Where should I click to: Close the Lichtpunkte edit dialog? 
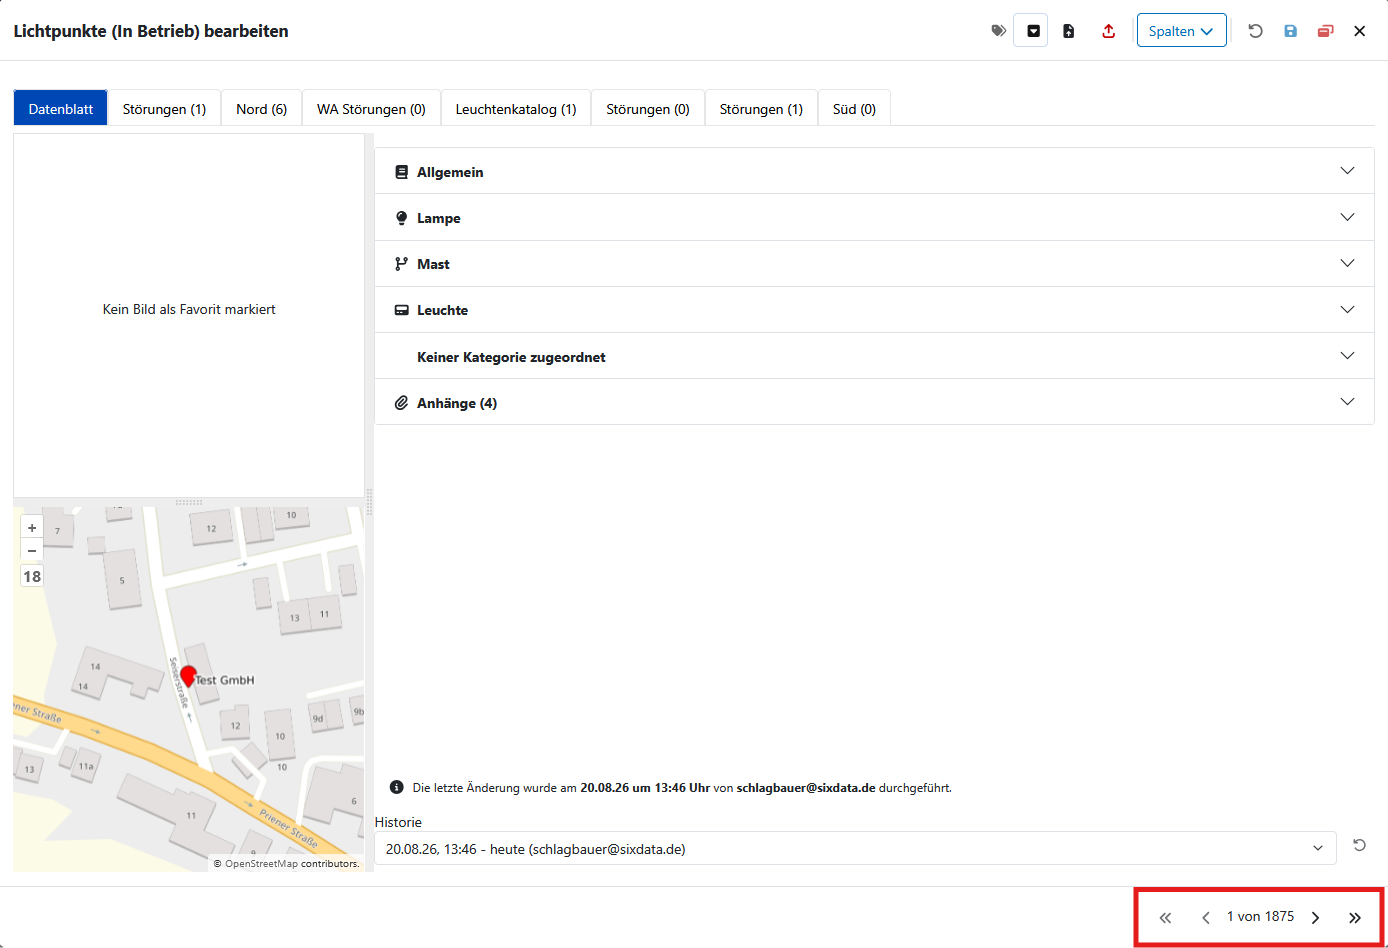(x=1359, y=31)
